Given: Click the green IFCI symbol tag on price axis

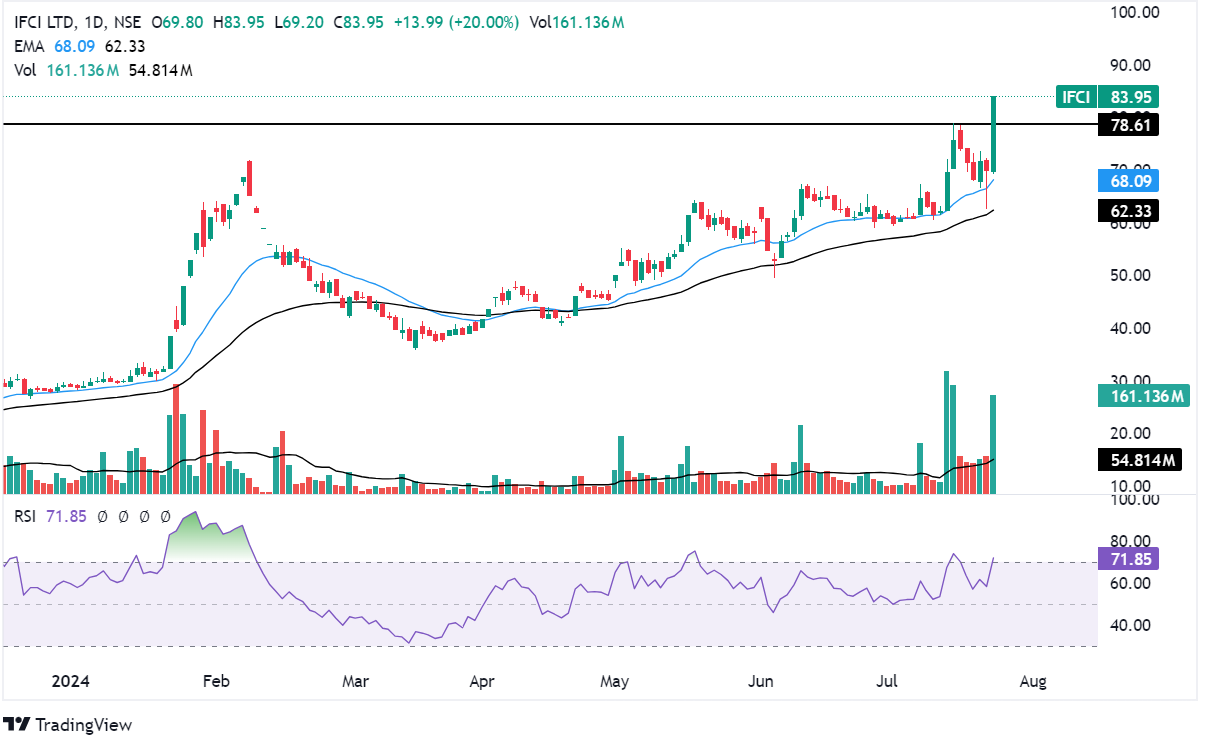Looking at the screenshot, I should pos(1075,97).
